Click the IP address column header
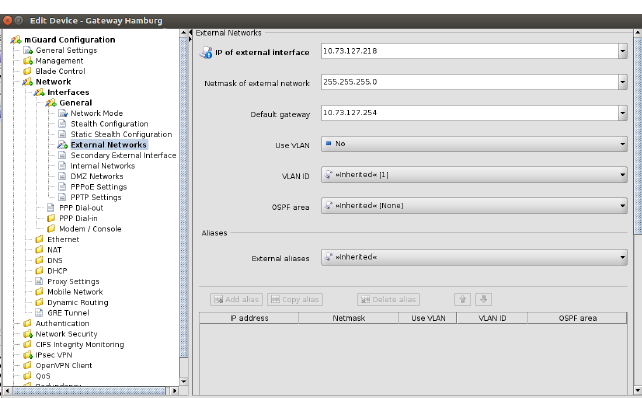Screen dimensions: 642x398 tap(249, 318)
